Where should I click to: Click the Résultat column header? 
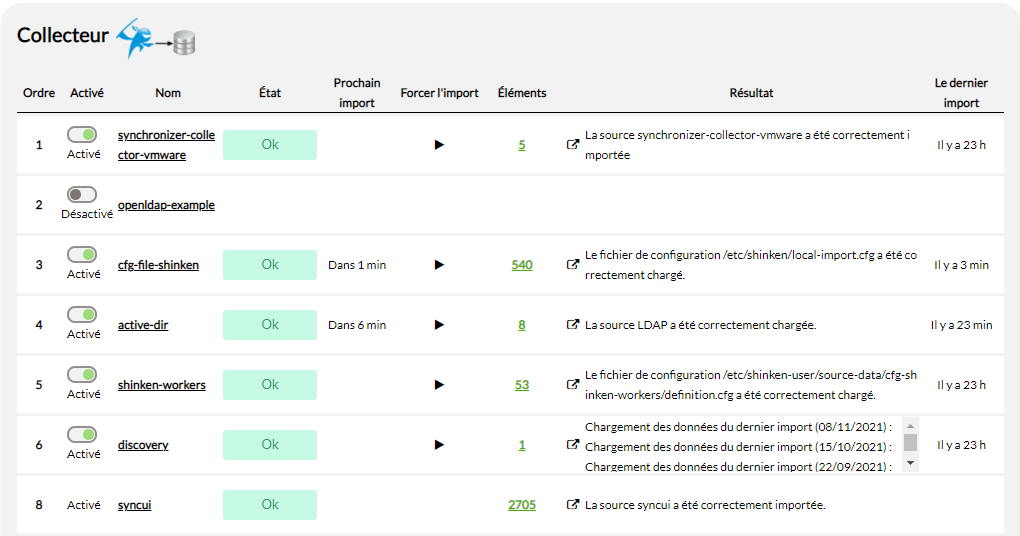[x=751, y=93]
